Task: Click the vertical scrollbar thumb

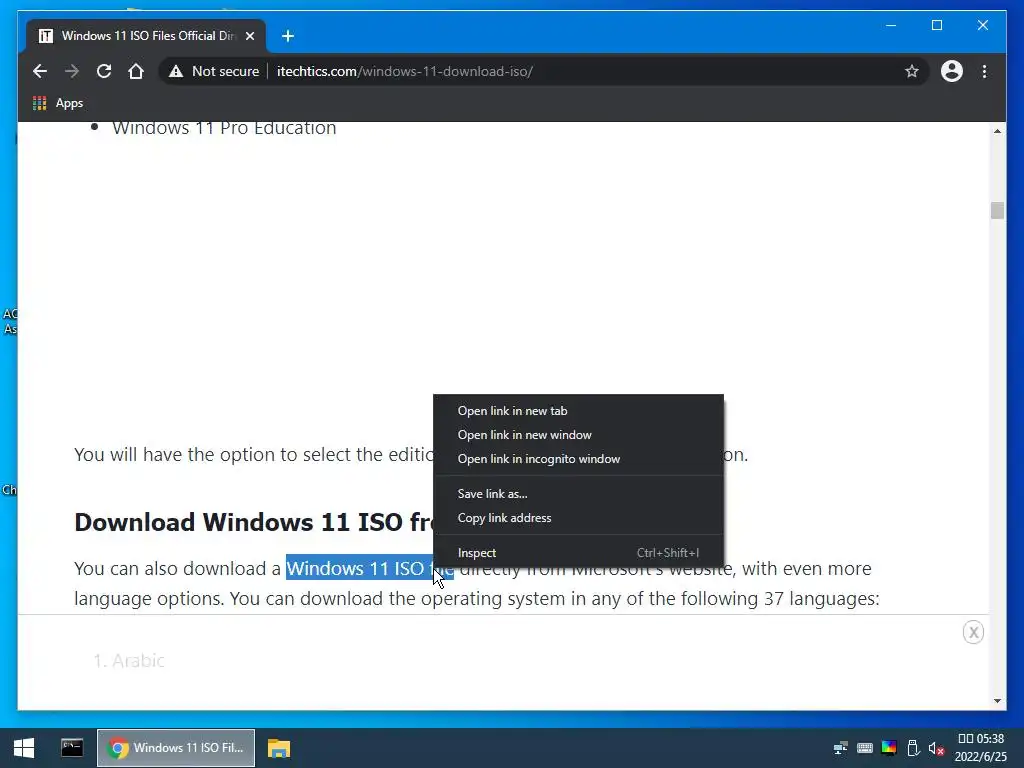Action: pyautogui.click(x=997, y=210)
